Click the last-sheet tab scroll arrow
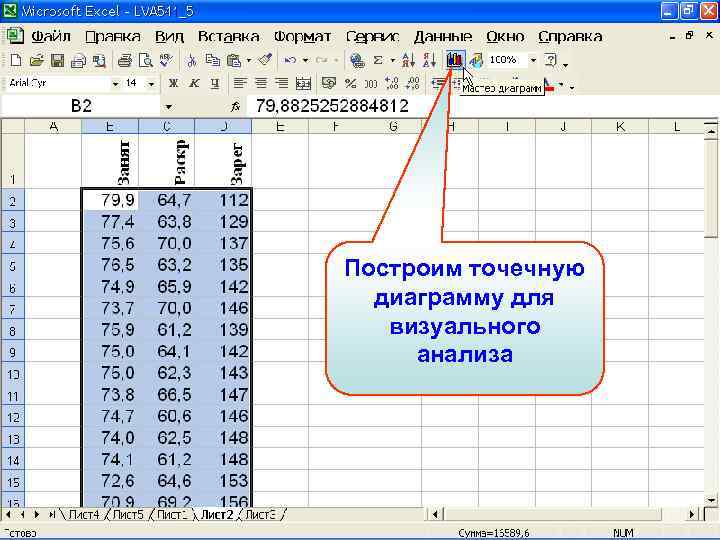Viewport: 720px width, 540px height. click(51, 515)
